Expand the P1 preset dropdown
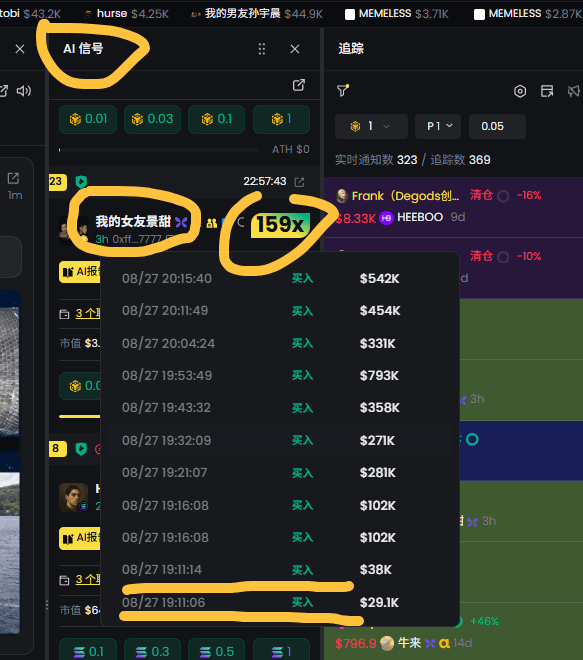Viewport: 583px width, 660px height. pyautogui.click(x=438, y=126)
